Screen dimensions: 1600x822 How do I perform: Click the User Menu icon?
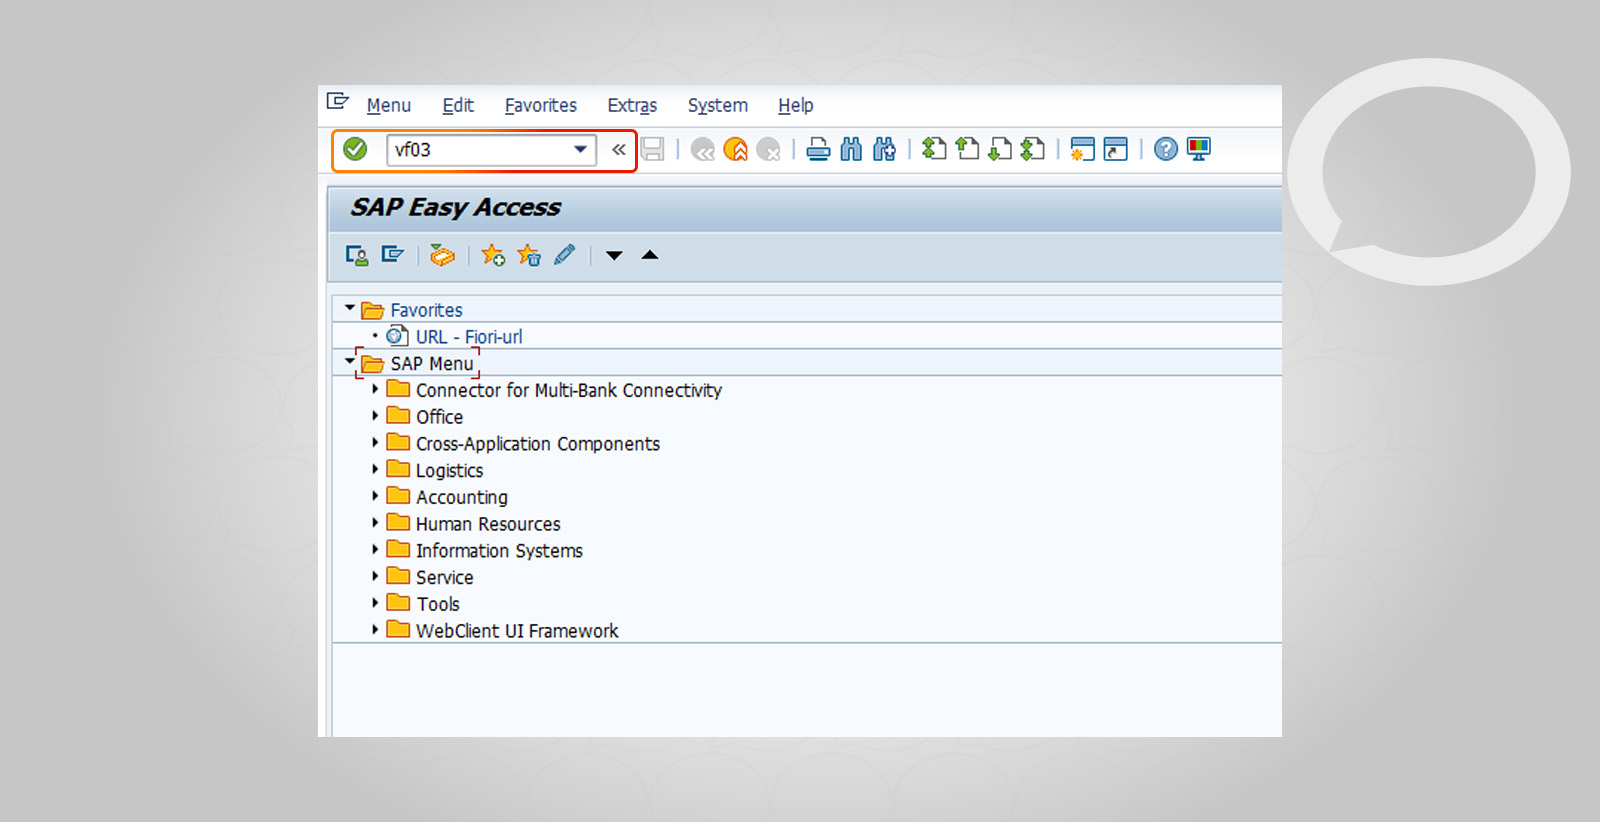(x=357, y=255)
